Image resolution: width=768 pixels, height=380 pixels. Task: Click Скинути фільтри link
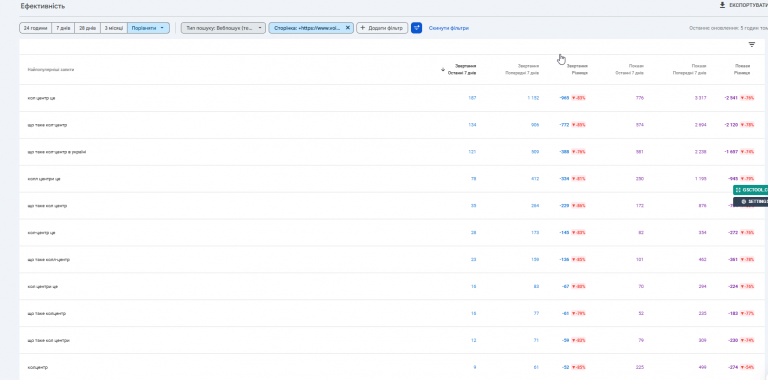[449, 28]
